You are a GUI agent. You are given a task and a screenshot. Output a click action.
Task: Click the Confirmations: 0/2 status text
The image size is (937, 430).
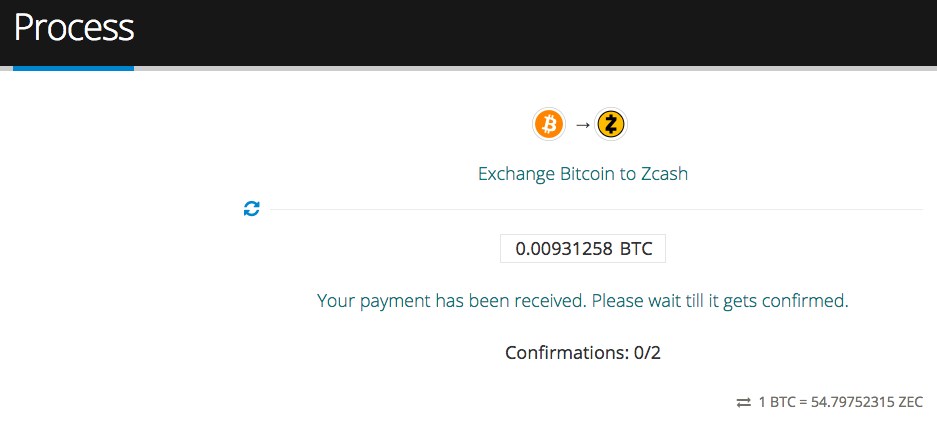[x=583, y=352]
